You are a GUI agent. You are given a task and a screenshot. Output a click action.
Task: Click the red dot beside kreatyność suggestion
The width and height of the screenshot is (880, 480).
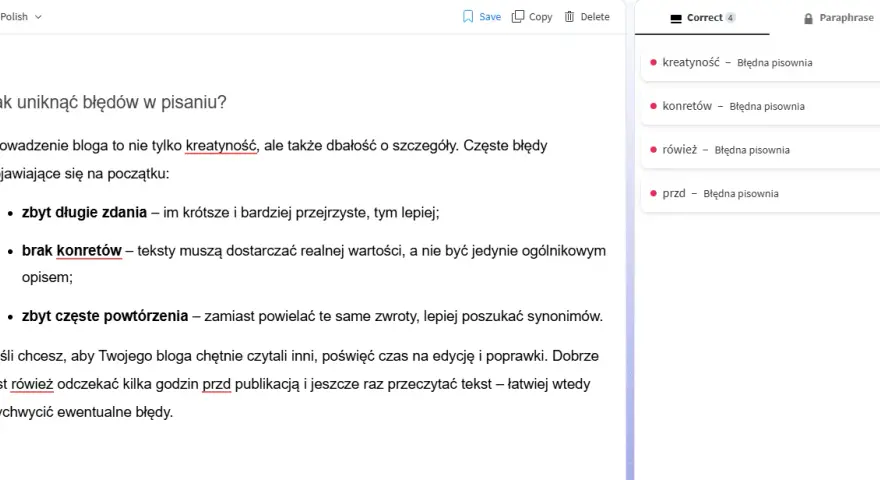[x=653, y=62]
